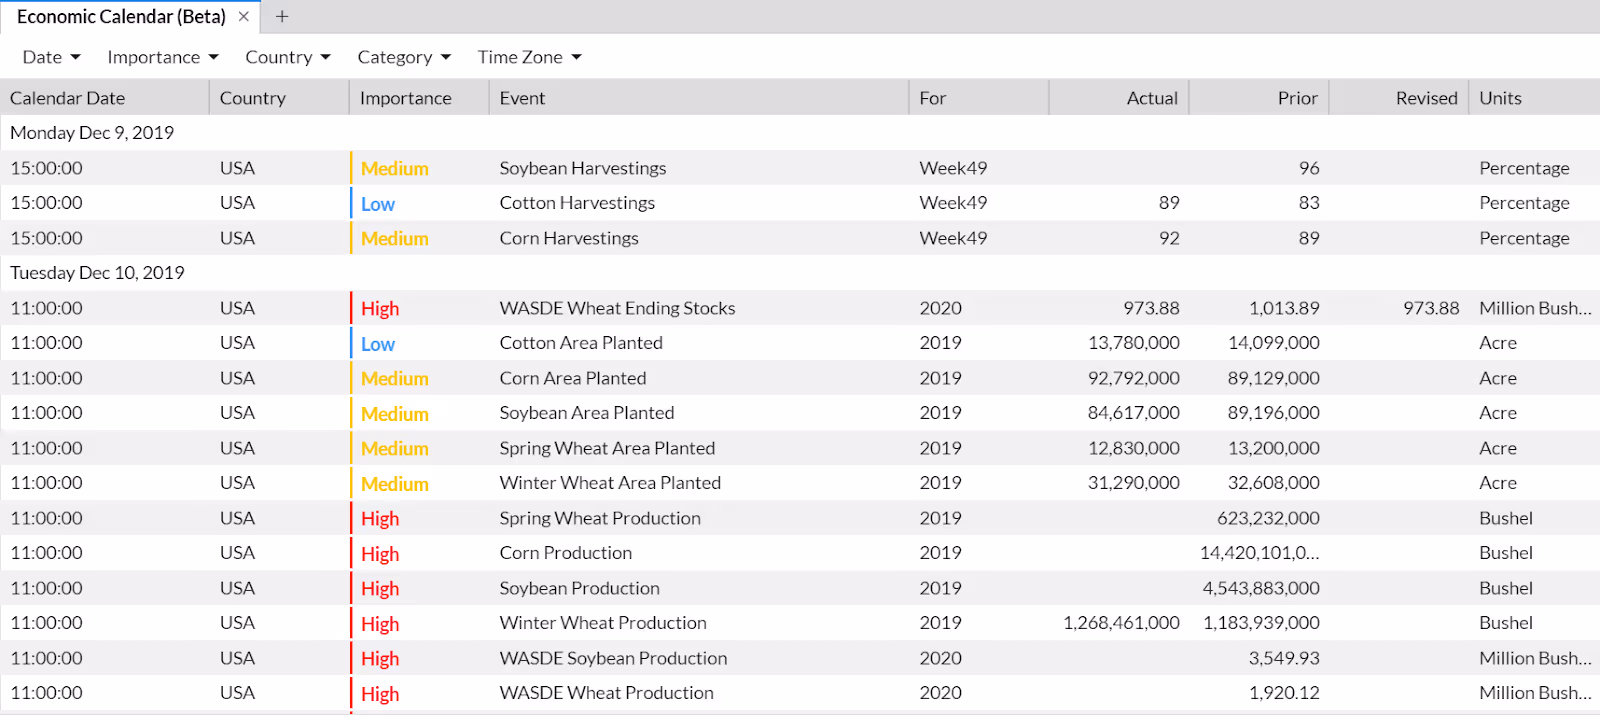This screenshot has width=1600, height=715.
Task: Select the Spring Wheat Production event
Action: point(600,518)
